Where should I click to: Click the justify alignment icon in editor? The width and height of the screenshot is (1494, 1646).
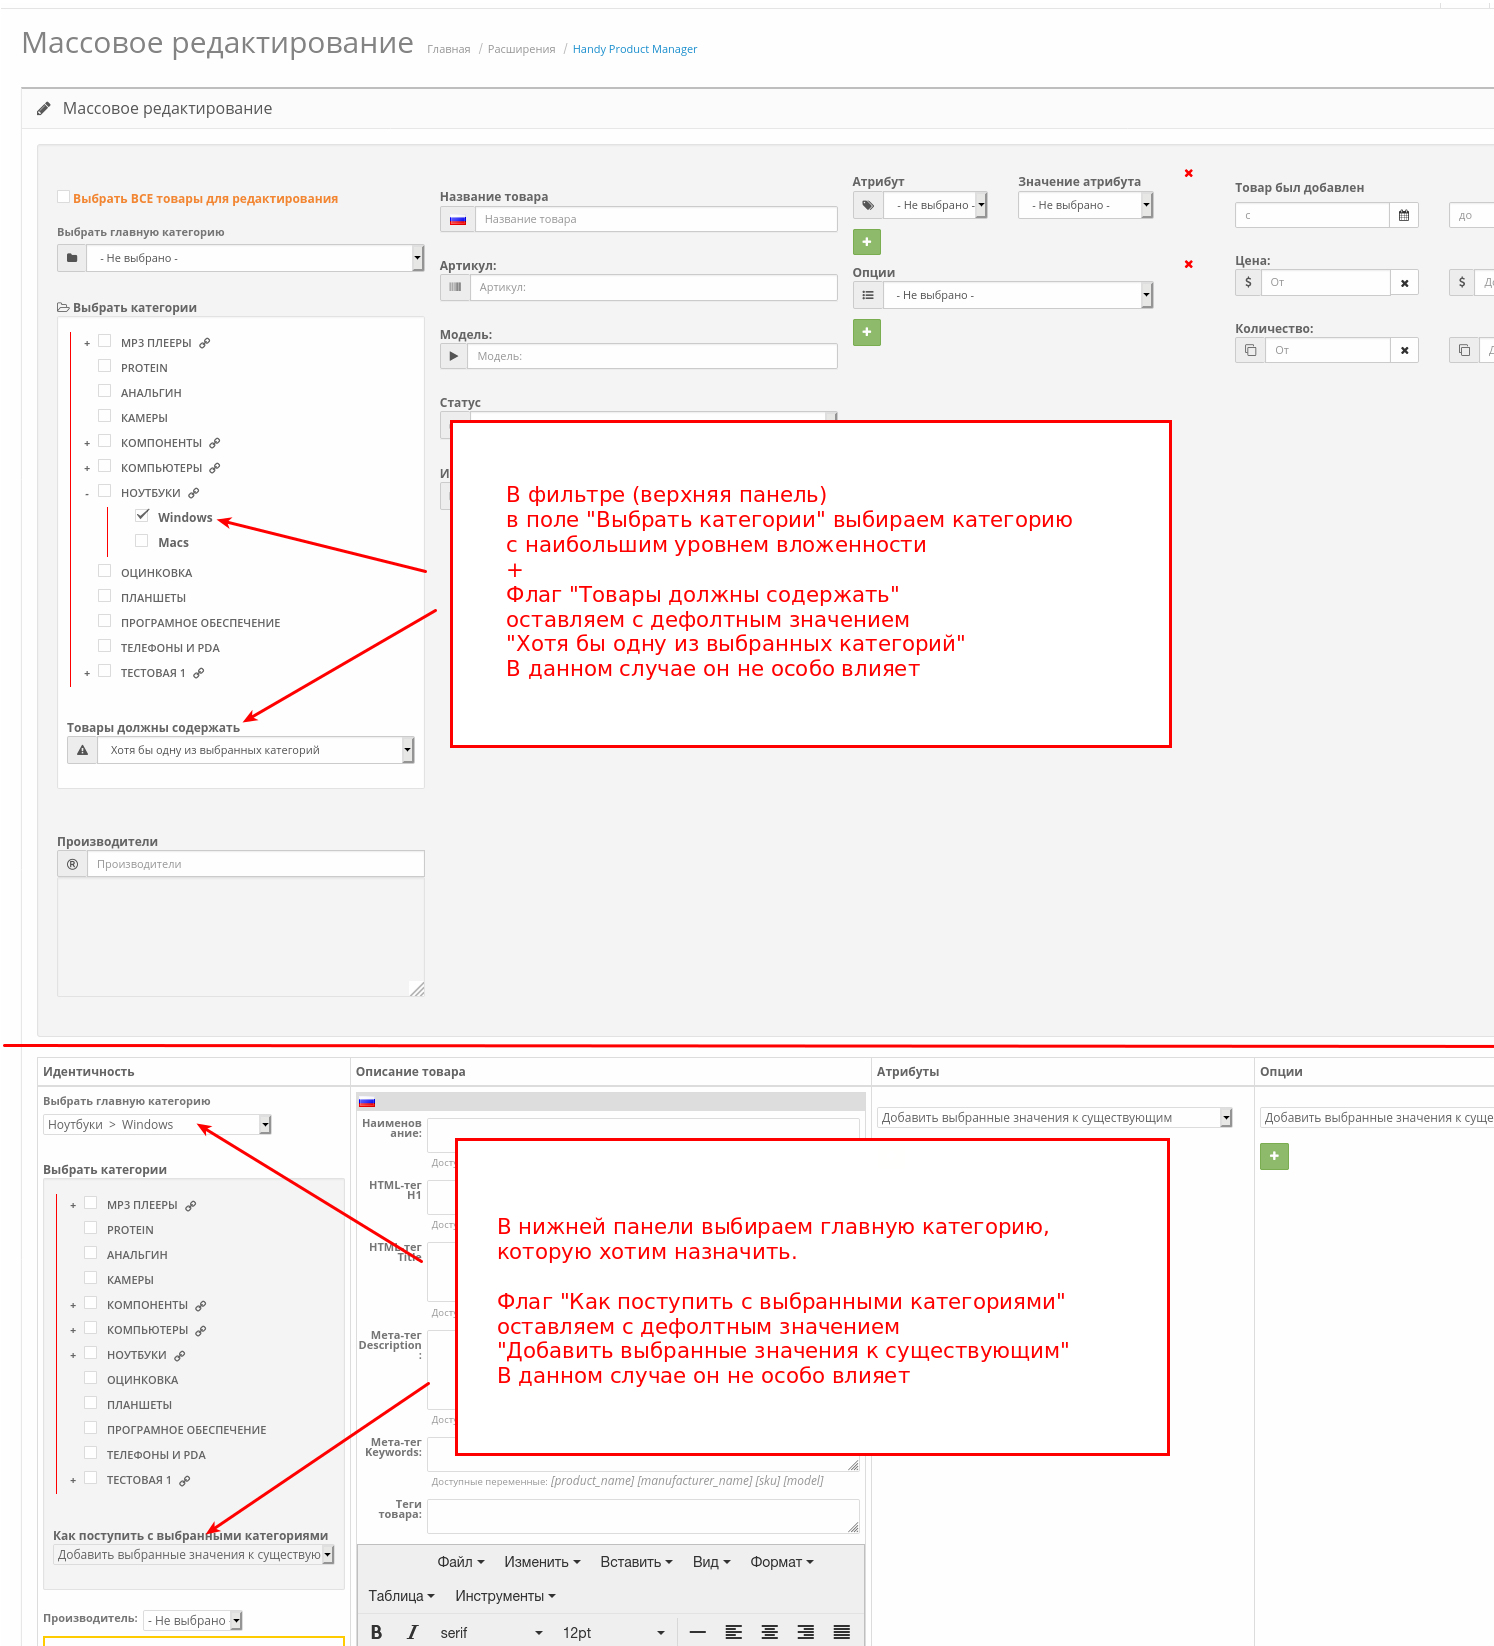pyautogui.click(x=841, y=1632)
